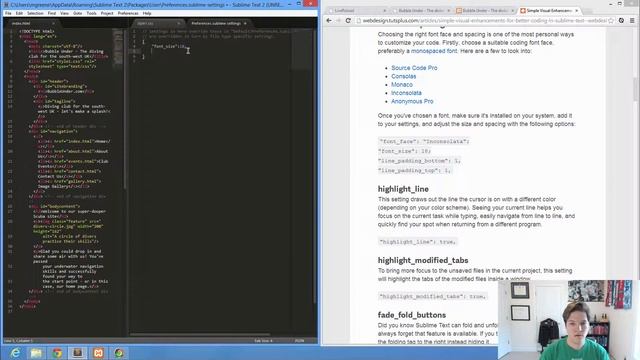Close the Preferences.sublime-settings tab
Viewport: 640px width, 360px height.
(245, 23)
